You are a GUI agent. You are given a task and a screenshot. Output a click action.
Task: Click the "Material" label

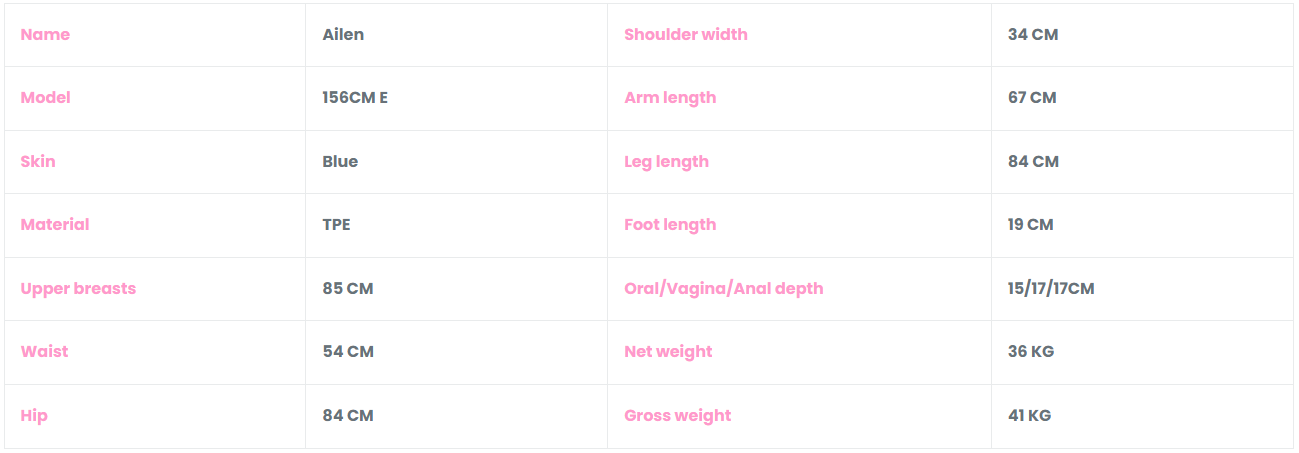(x=55, y=225)
